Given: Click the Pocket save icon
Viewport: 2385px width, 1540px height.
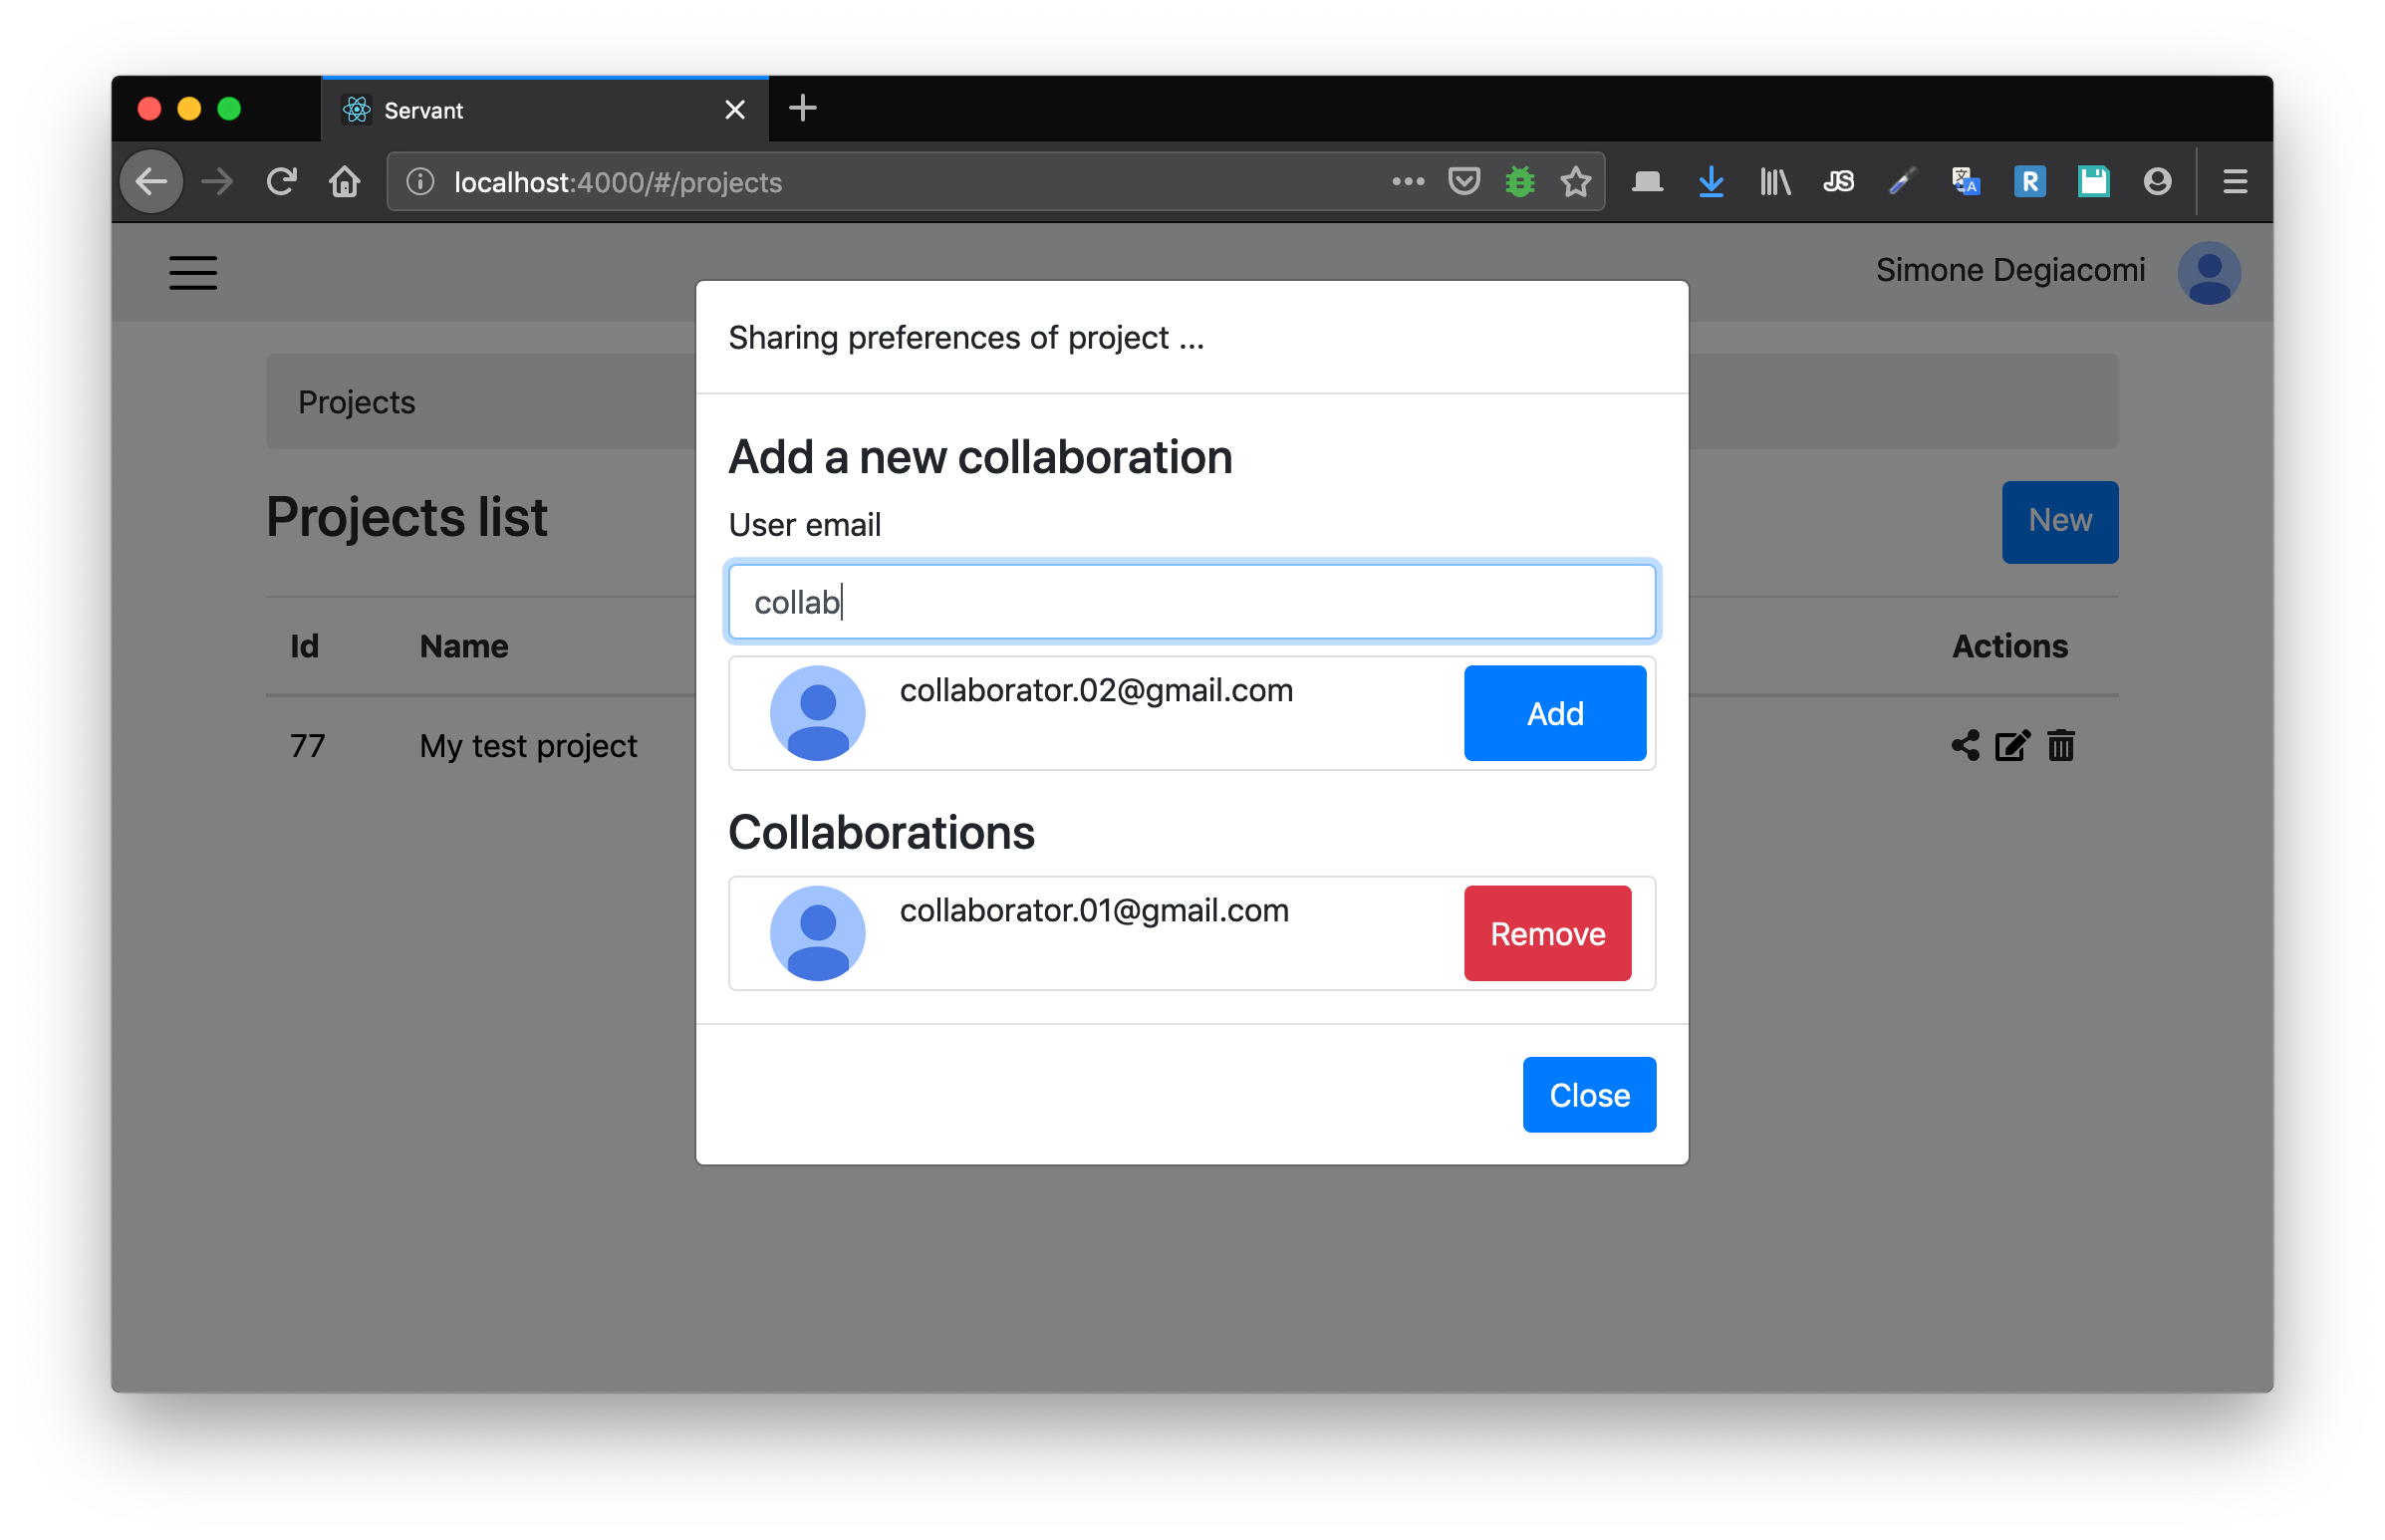Looking at the screenshot, I should coord(1464,182).
